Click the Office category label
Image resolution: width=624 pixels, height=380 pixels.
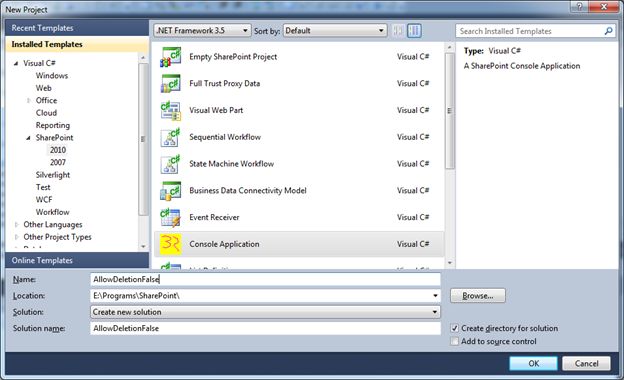tap(46, 100)
